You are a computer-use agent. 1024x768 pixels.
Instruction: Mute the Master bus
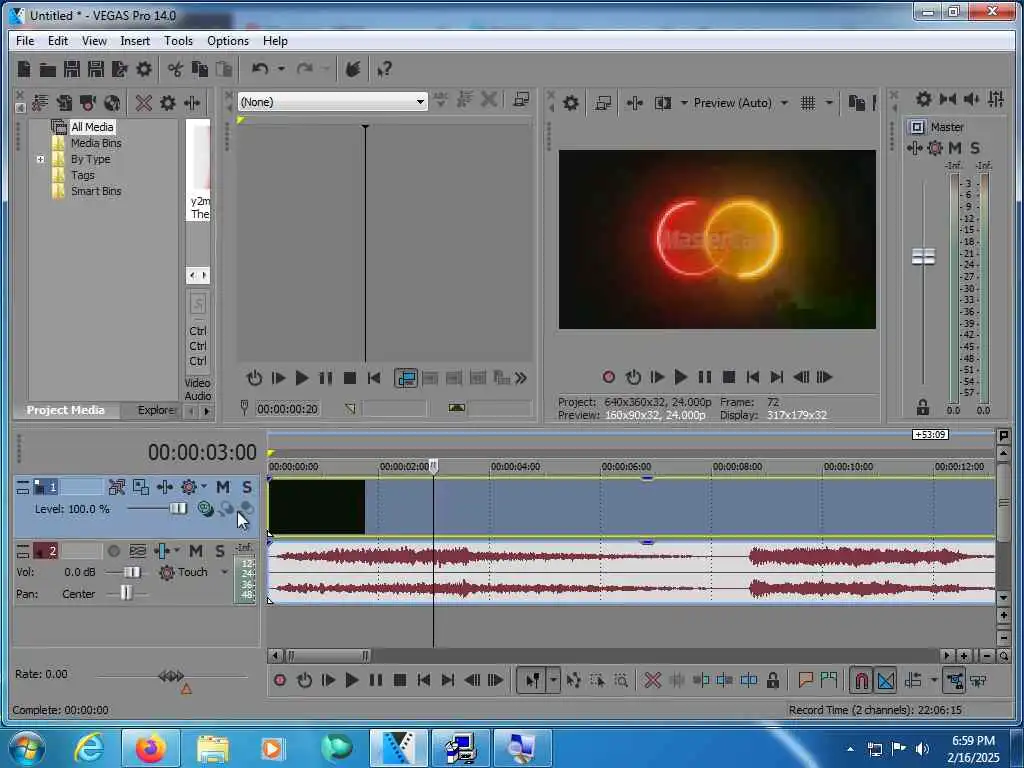pyautogui.click(x=955, y=148)
